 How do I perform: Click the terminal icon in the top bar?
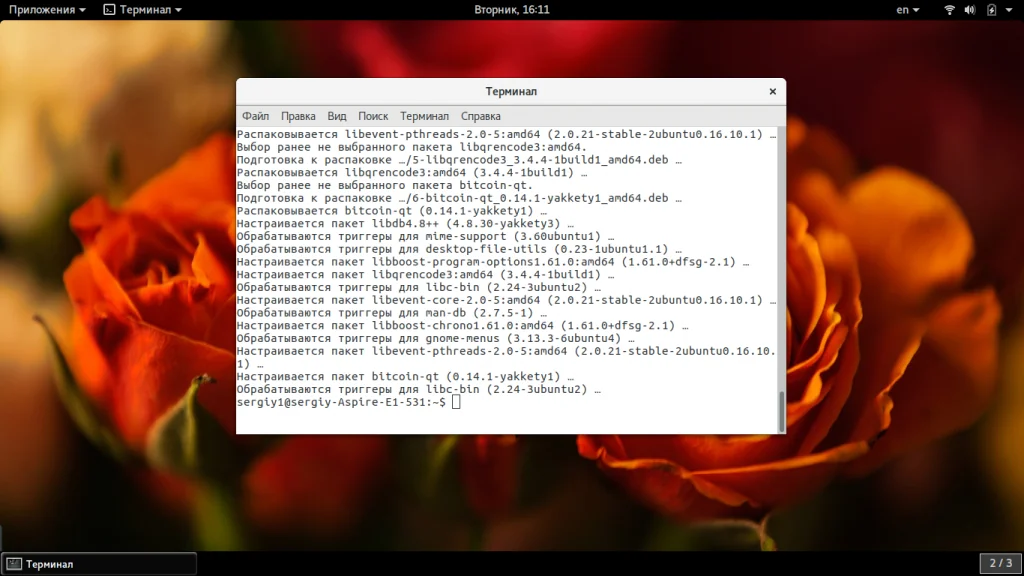[109, 10]
